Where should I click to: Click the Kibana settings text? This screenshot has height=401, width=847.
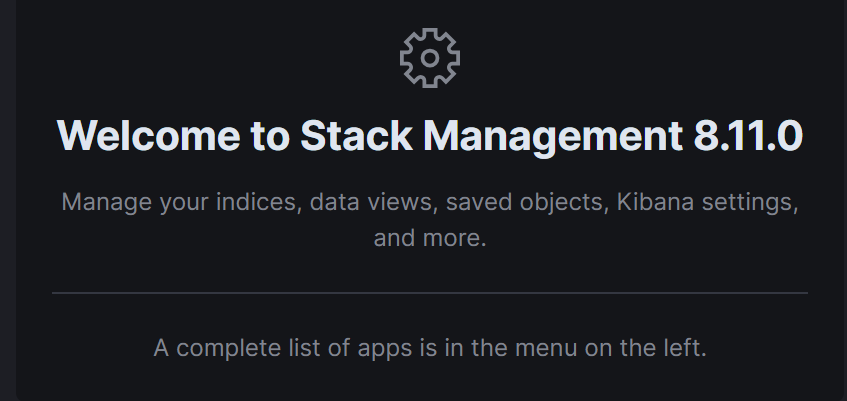[x=706, y=202]
